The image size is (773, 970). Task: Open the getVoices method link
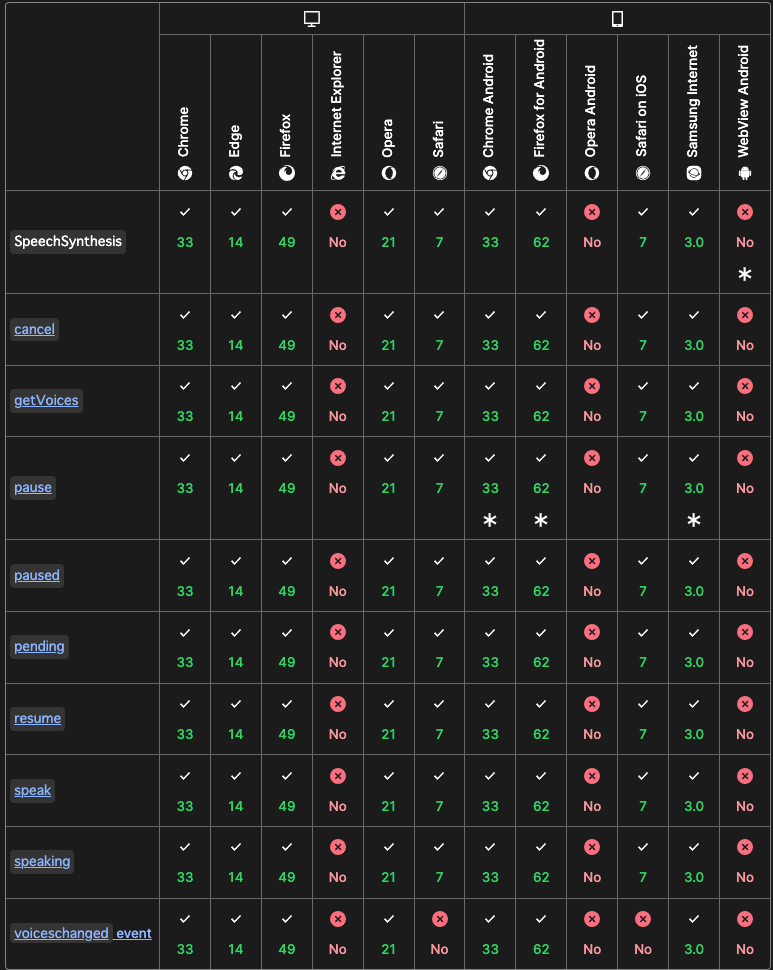pos(46,400)
